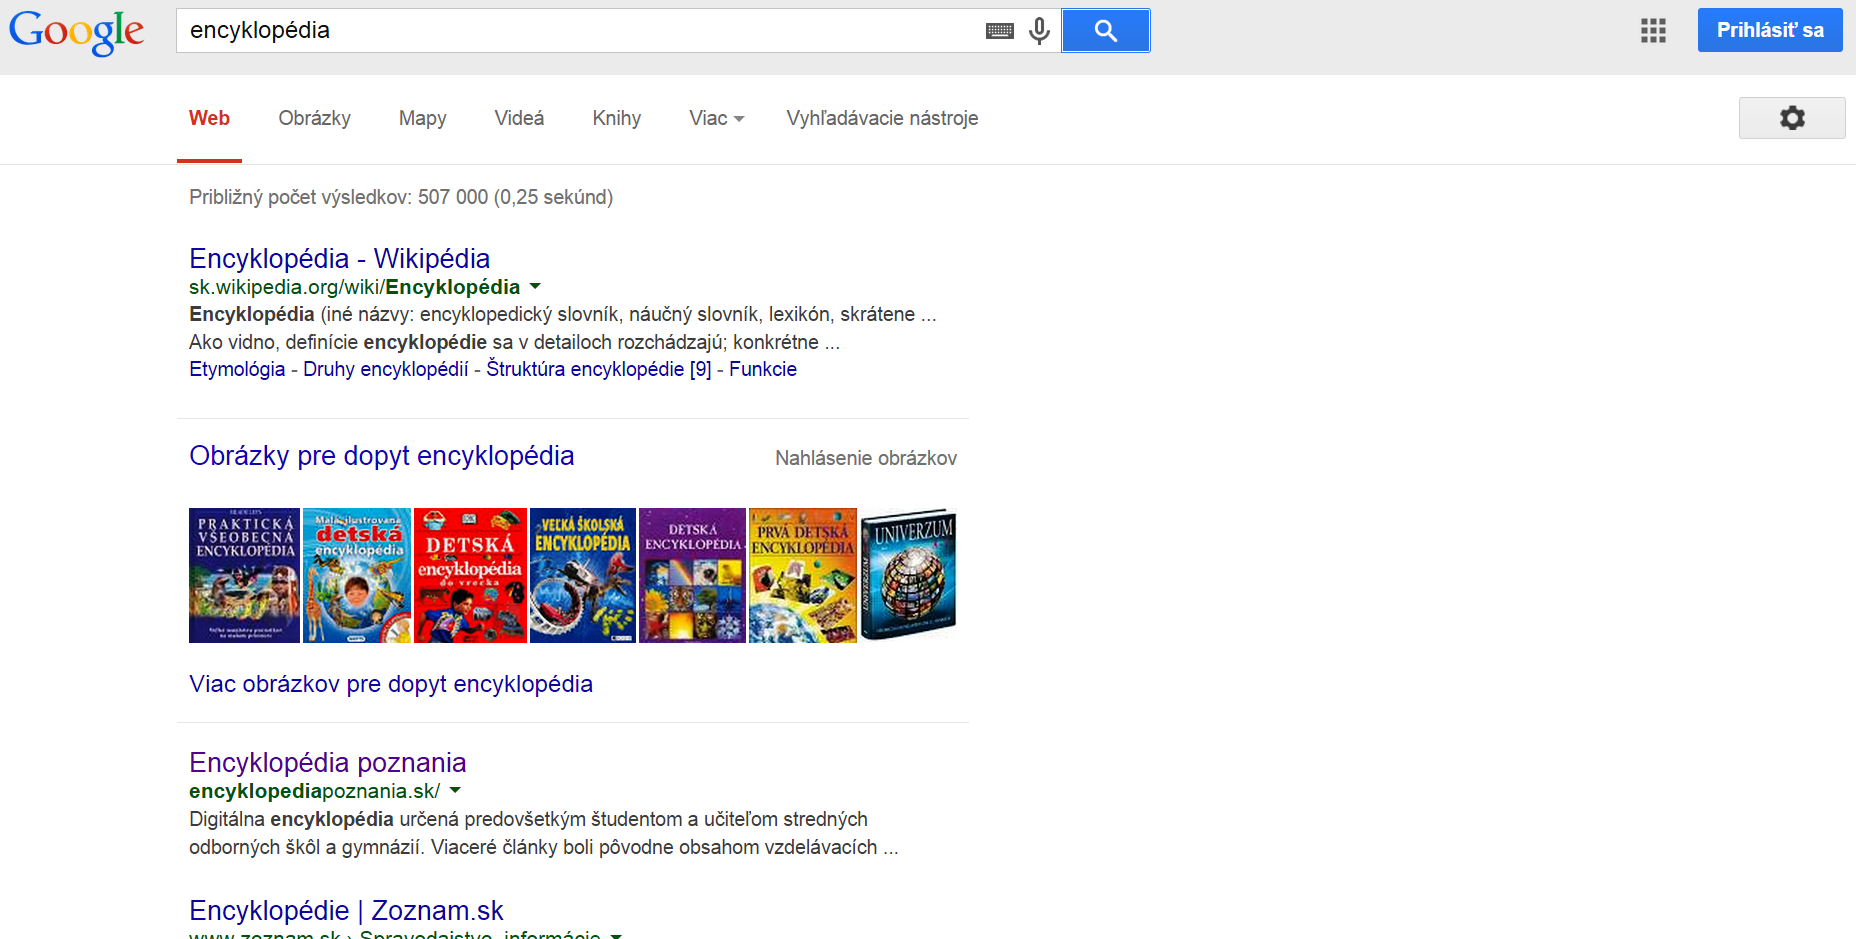
Task: Click the encyklopediapoznania.sk/ URL text
Action: (314, 791)
